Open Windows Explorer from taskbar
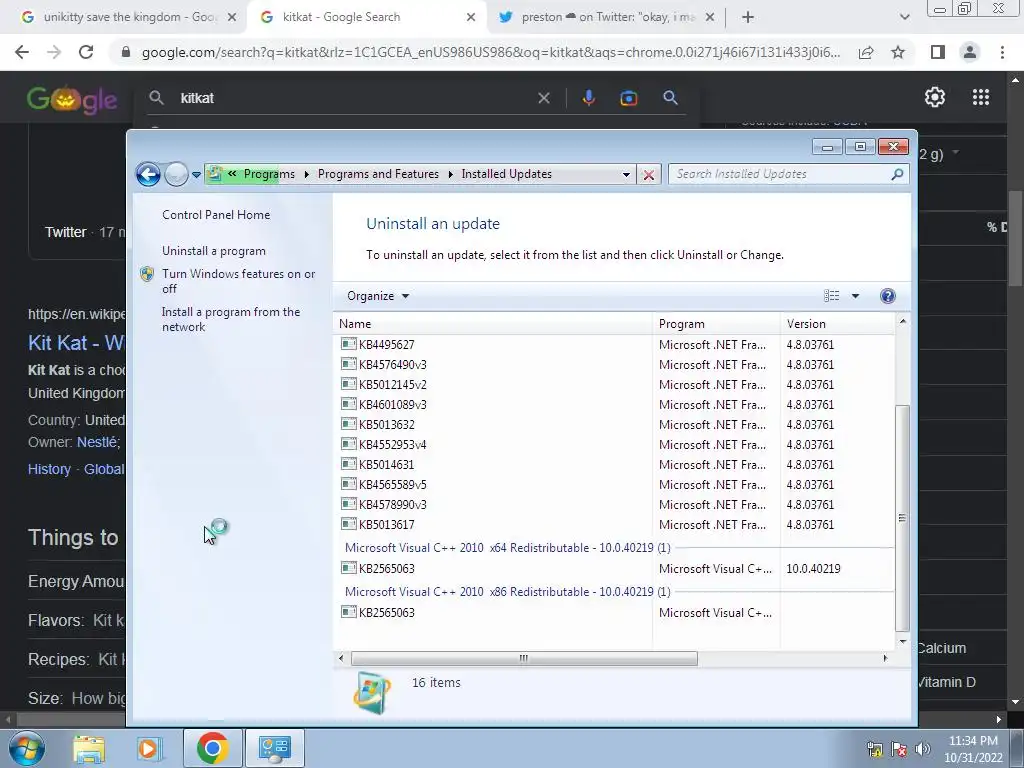 [89, 748]
